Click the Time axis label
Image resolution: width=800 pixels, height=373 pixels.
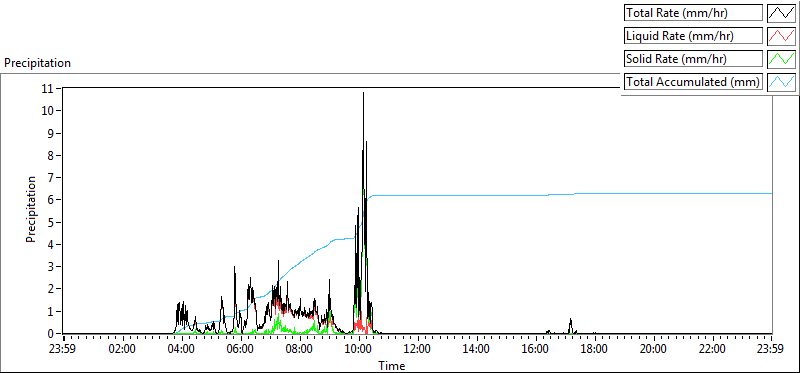(x=392, y=365)
